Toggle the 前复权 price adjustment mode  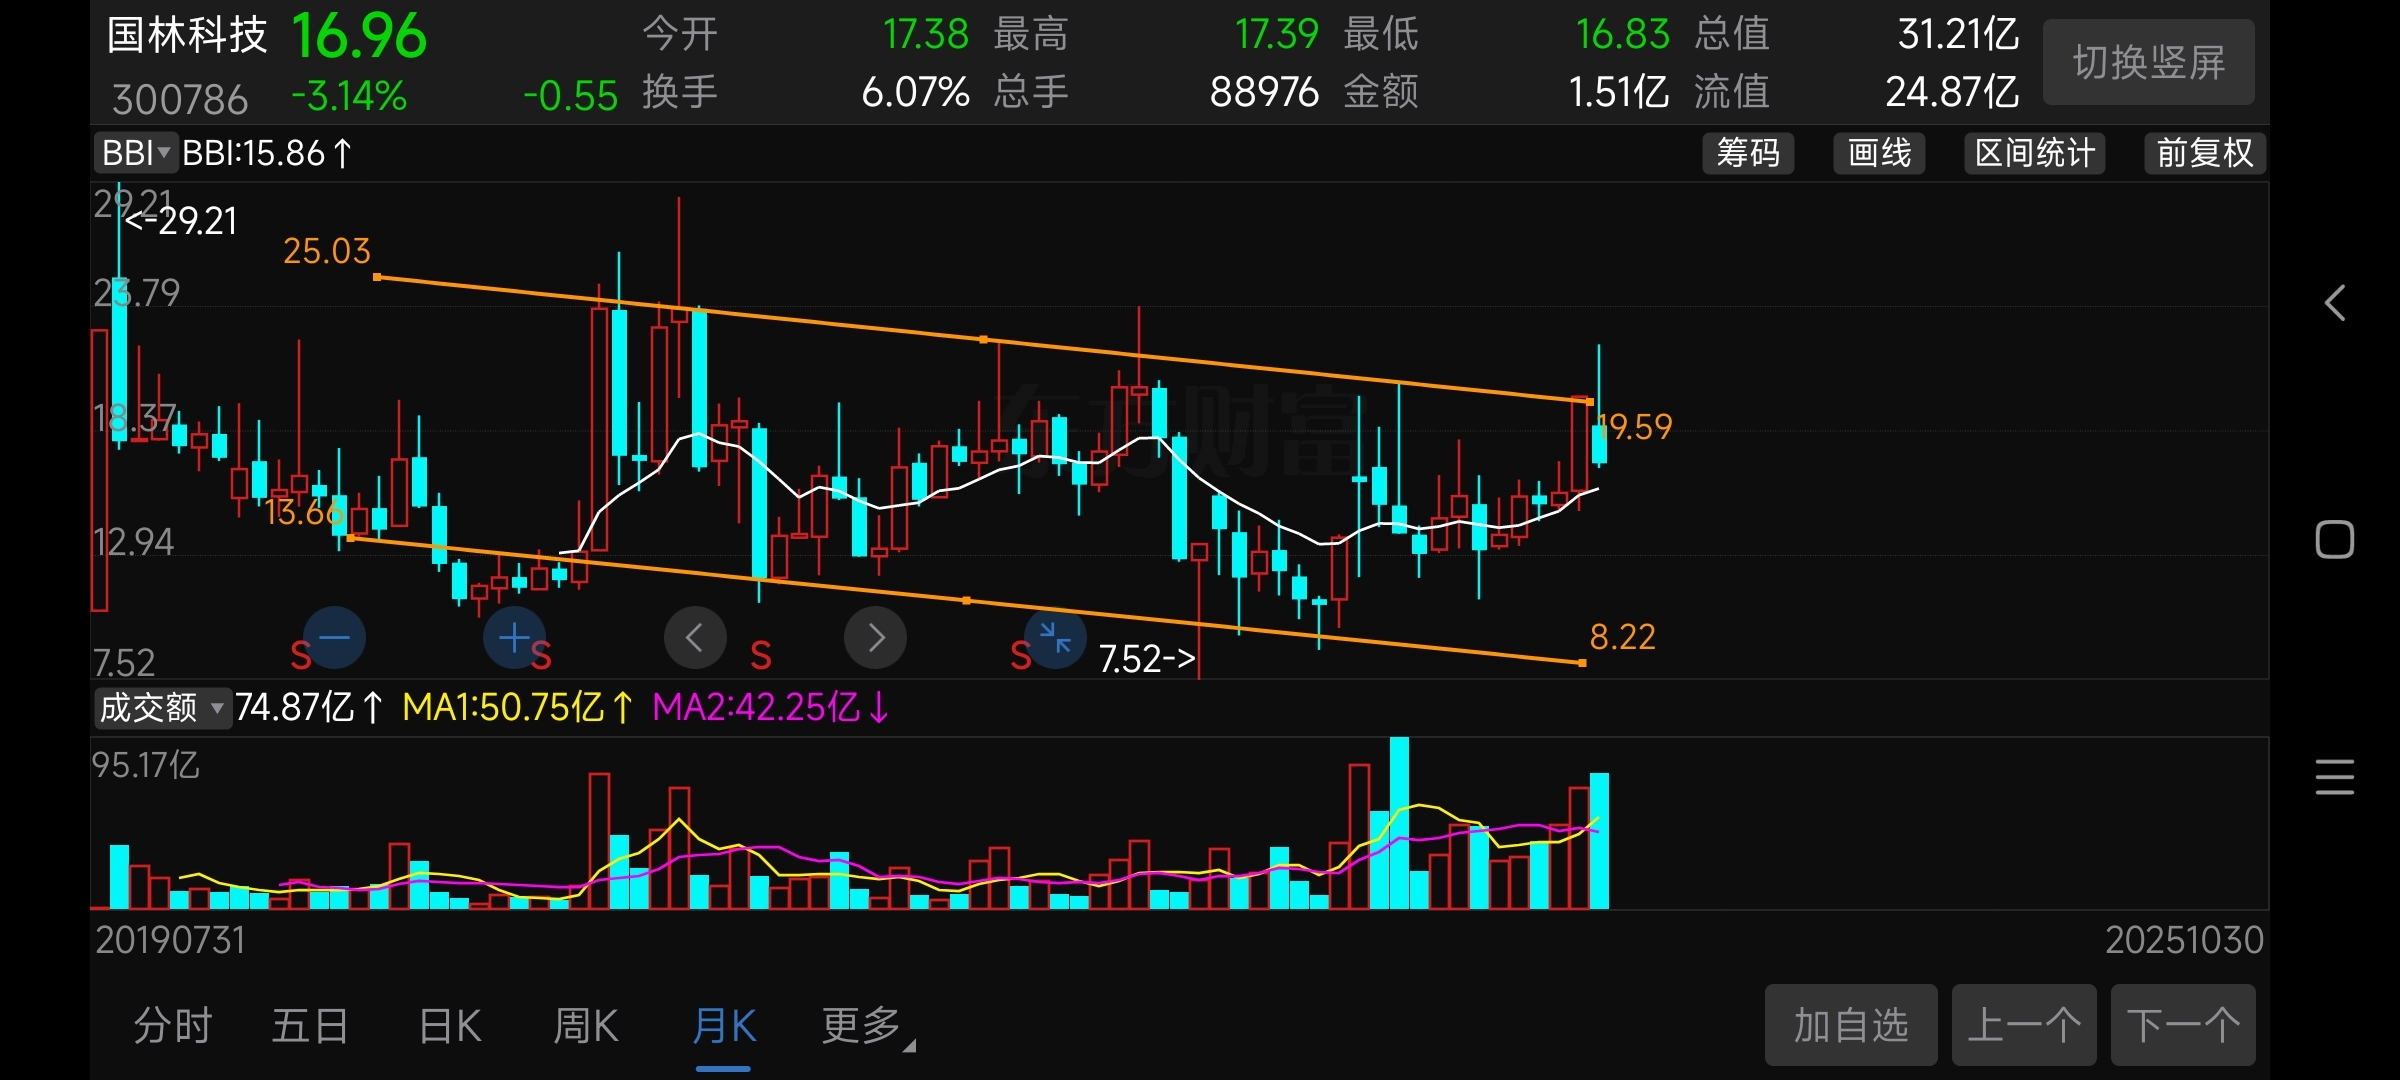pos(2204,153)
